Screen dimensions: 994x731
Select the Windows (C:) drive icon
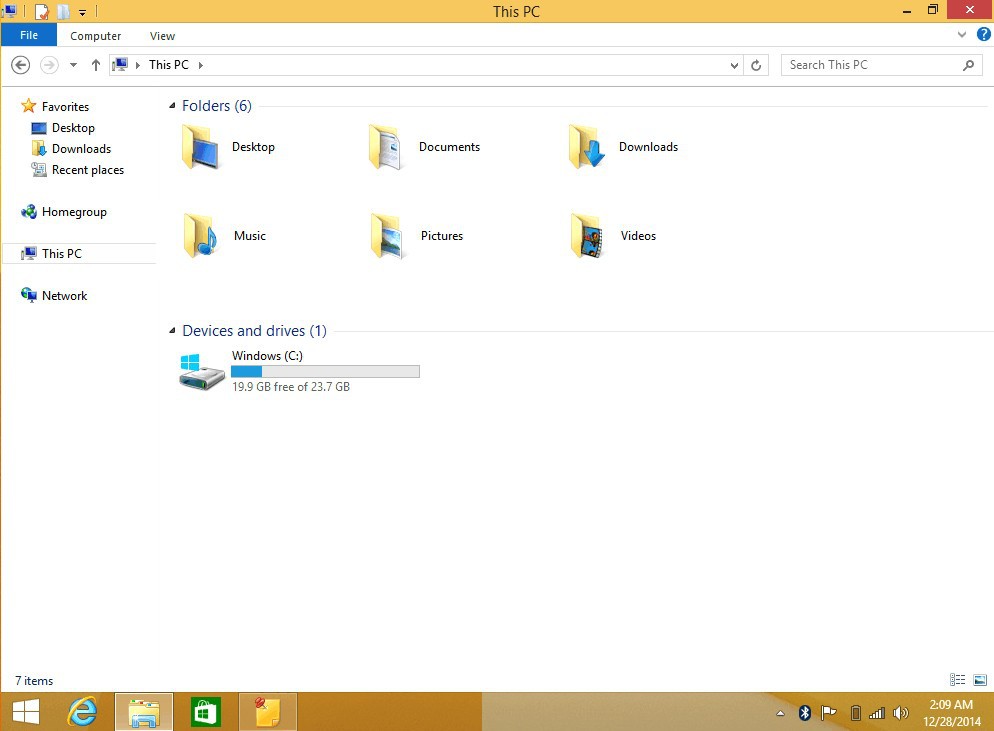tap(202, 371)
